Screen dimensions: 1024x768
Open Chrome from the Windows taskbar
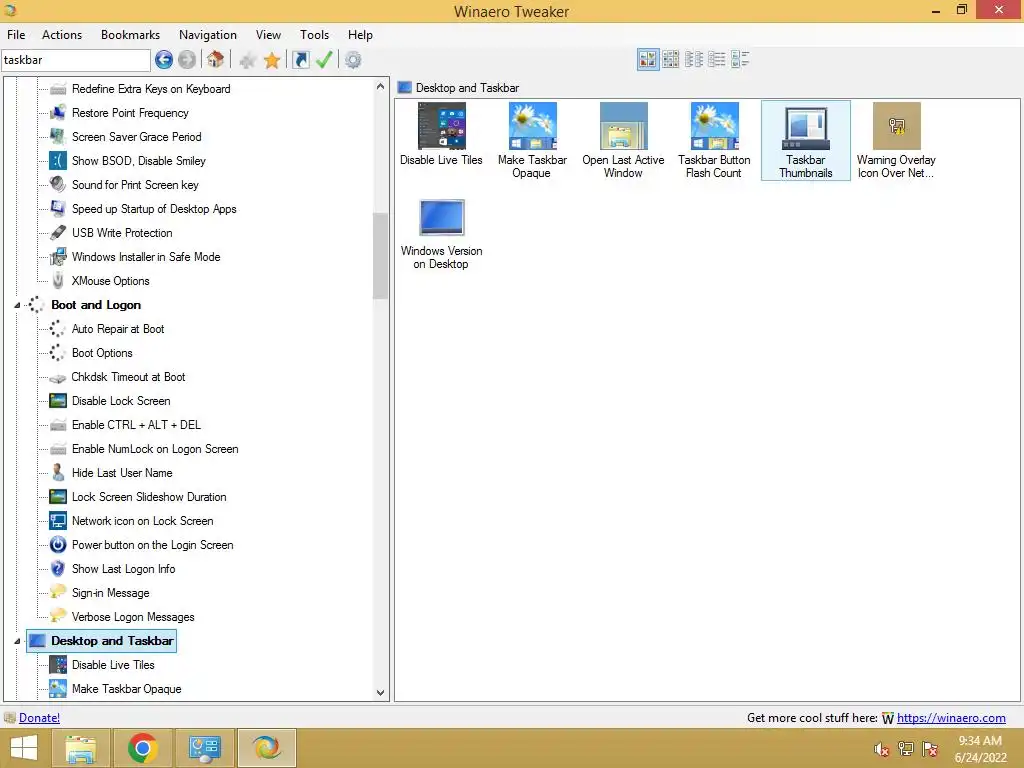[x=142, y=748]
